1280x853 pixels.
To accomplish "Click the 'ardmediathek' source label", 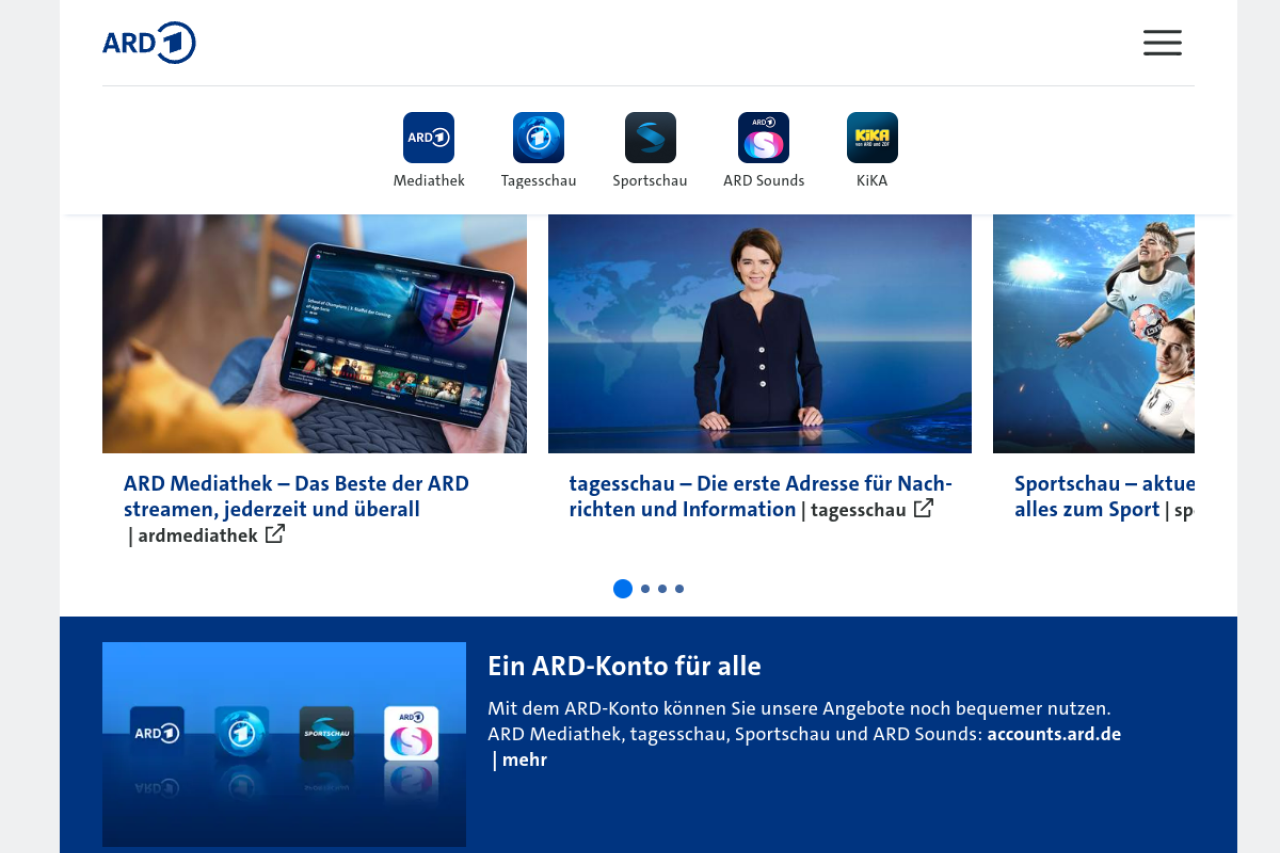I will click(x=198, y=536).
